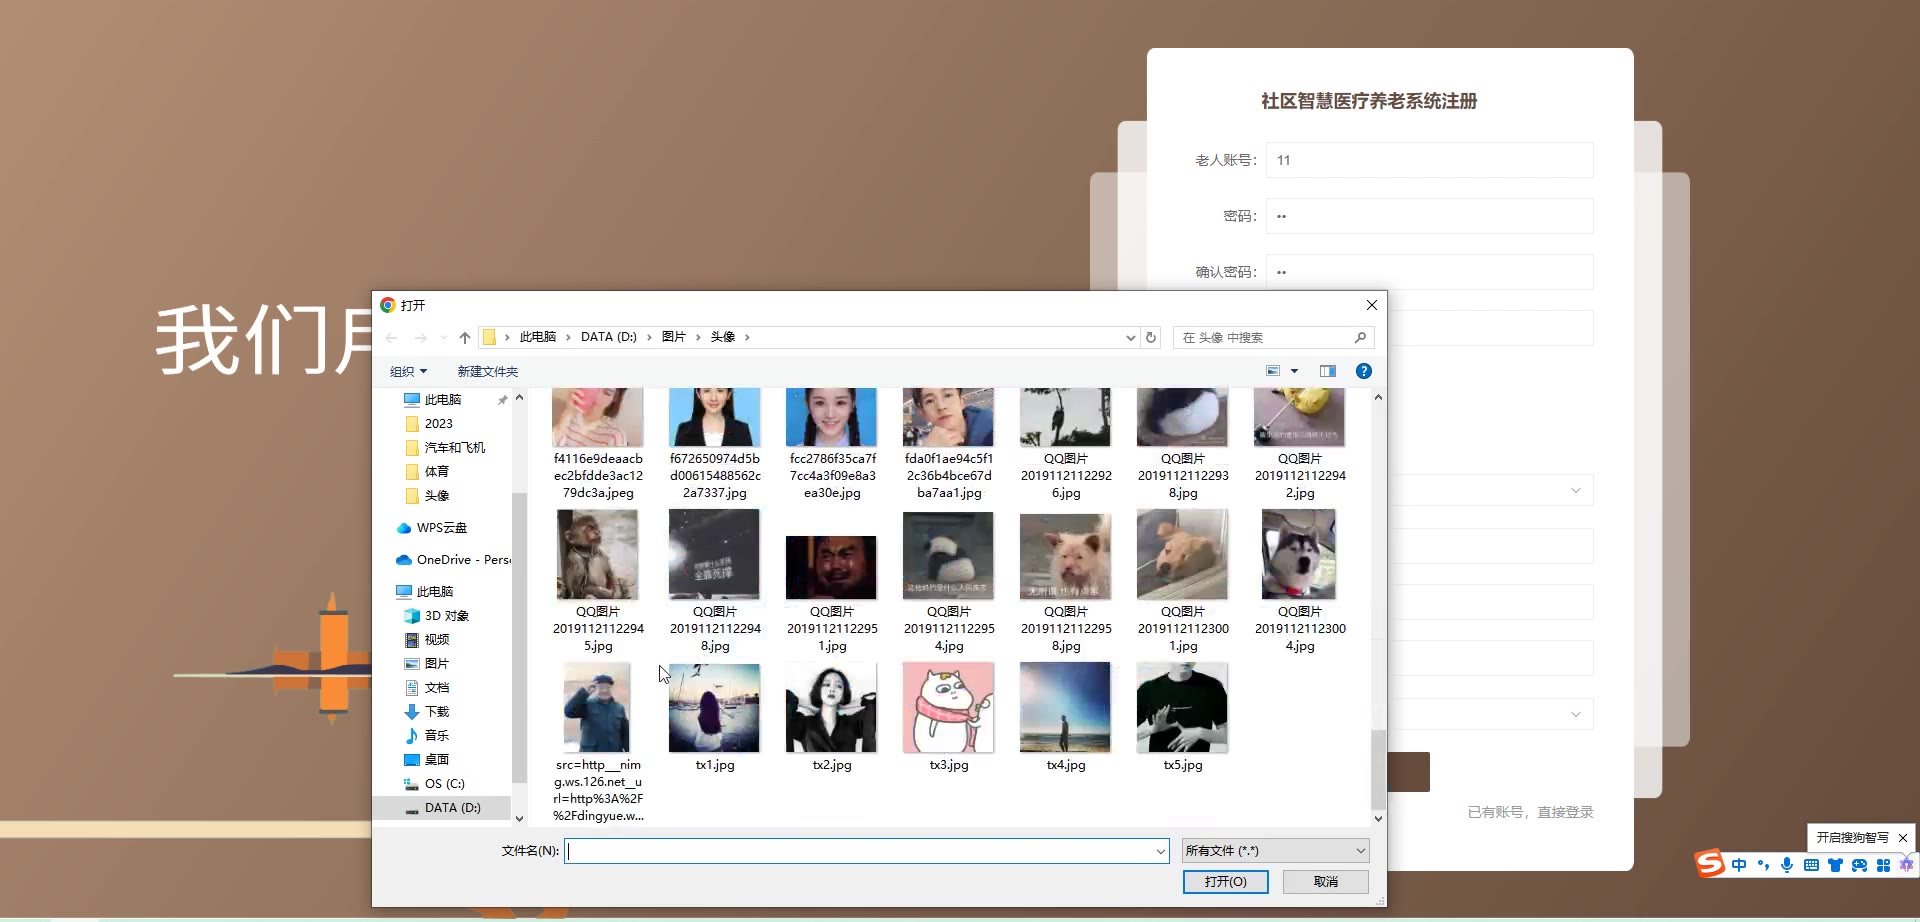Click the 打开(O) button
Screen dimensions: 1920x922
(1225, 882)
